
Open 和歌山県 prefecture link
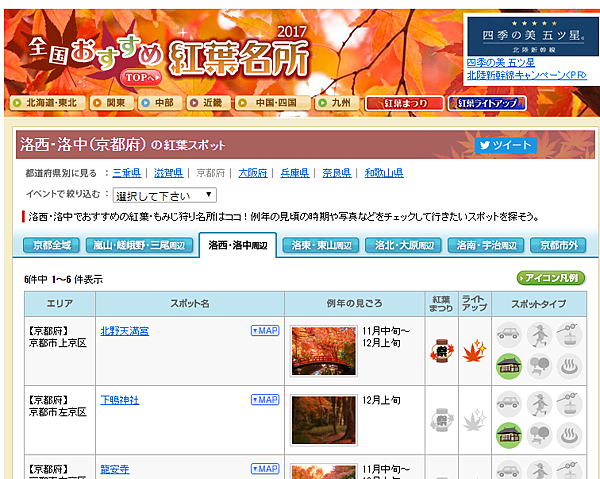point(384,173)
